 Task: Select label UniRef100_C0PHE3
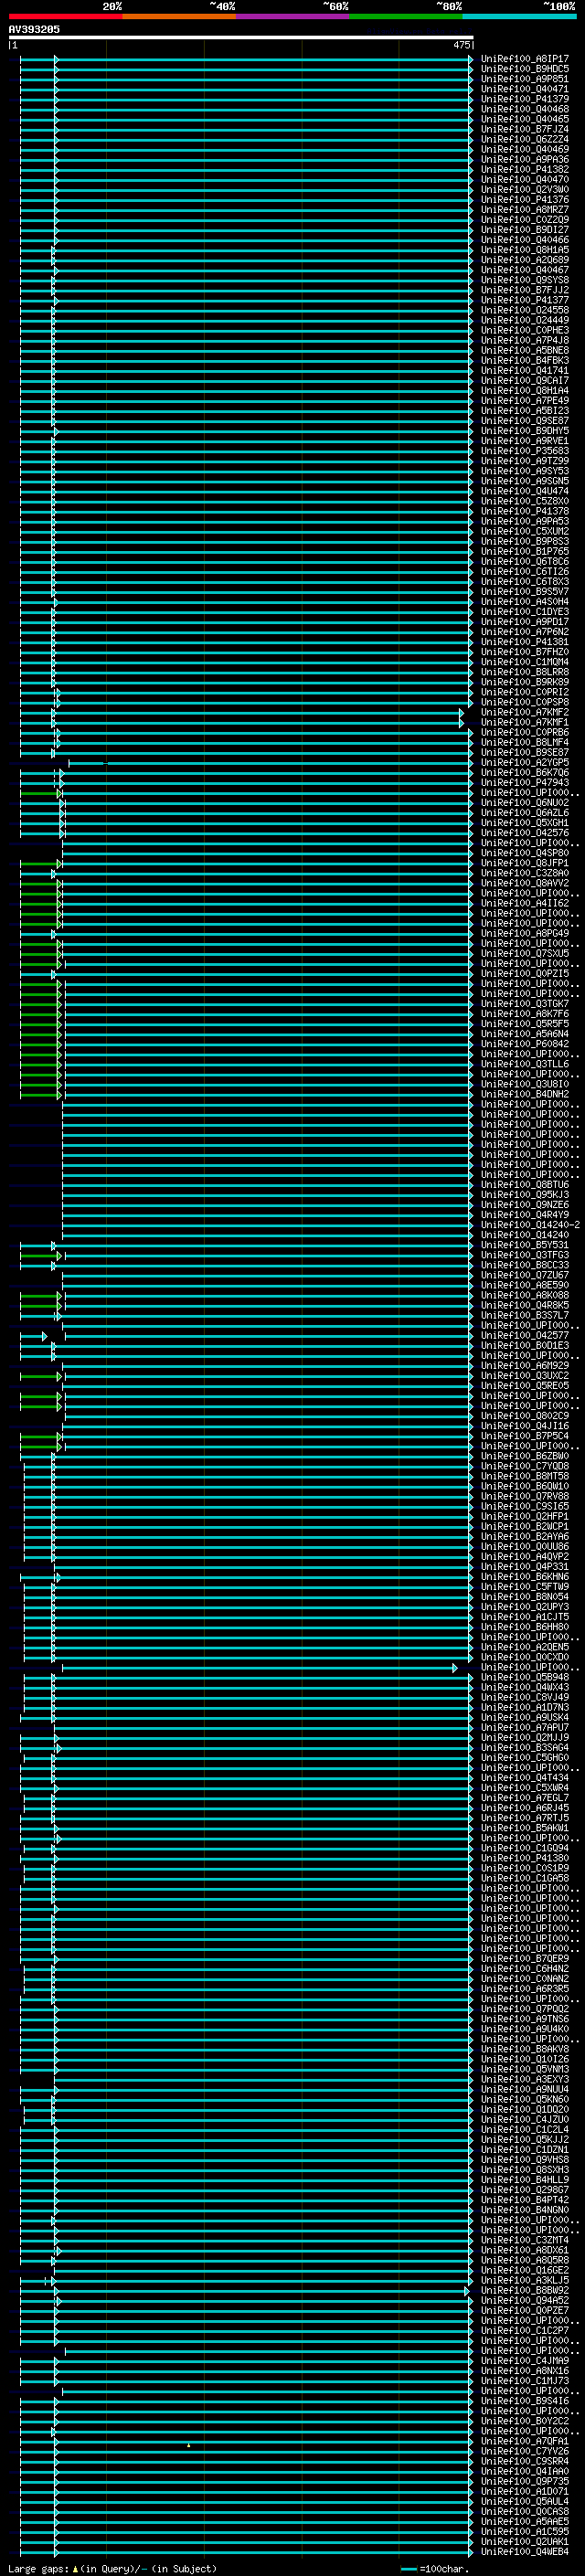524,330
